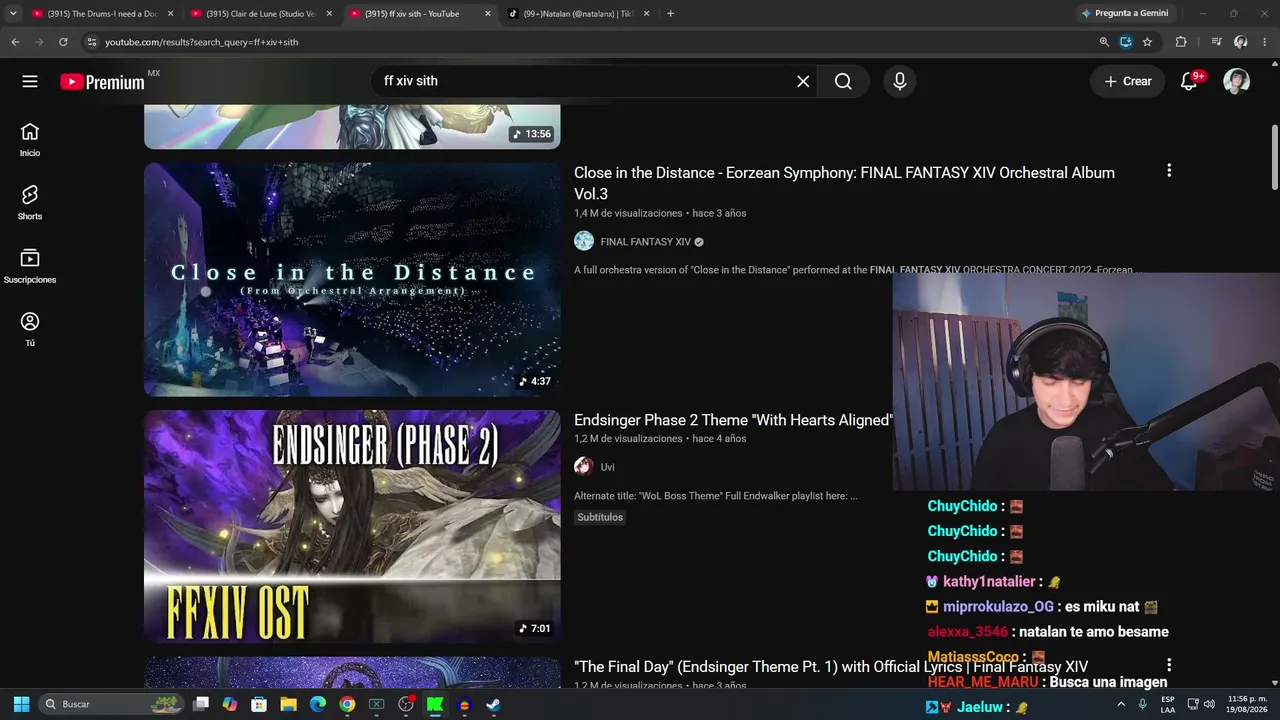Open the Chrome profile avatar
The width and height of the screenshot is (1280, 720).
tap(1241, 42)
